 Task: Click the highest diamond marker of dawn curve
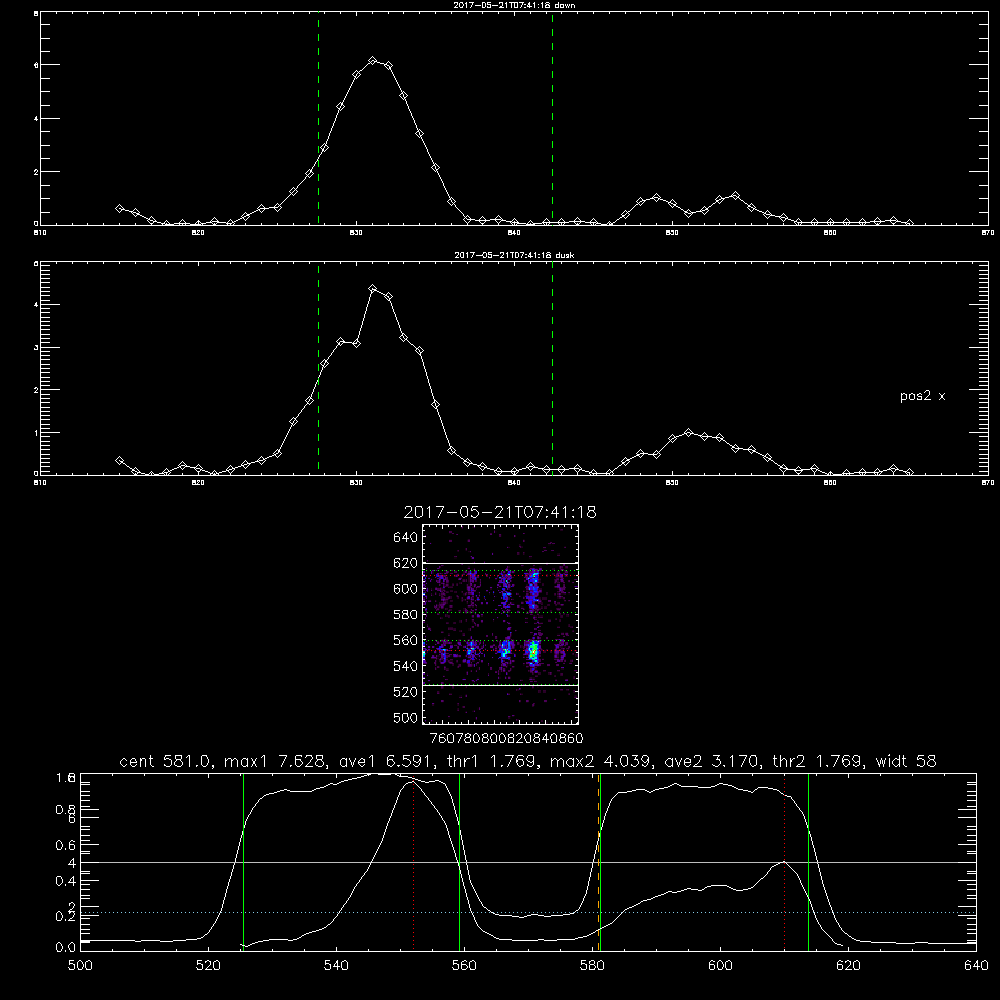[x=373, y=60]
